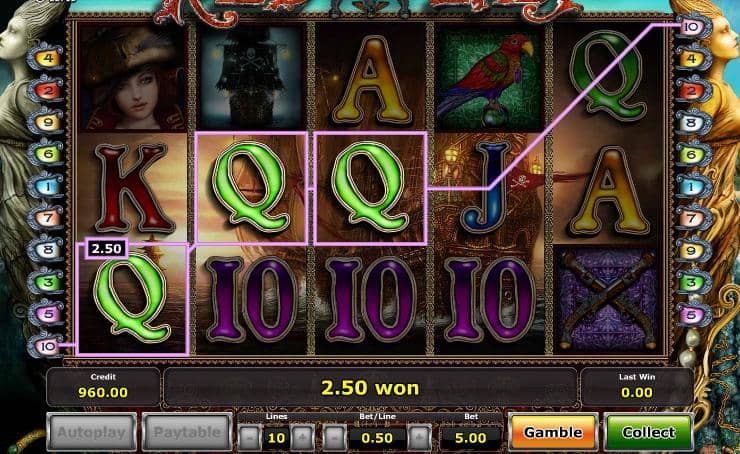Select payline 4 marker on left side
This screenshot has height=454, width=740.
[46, 58]
